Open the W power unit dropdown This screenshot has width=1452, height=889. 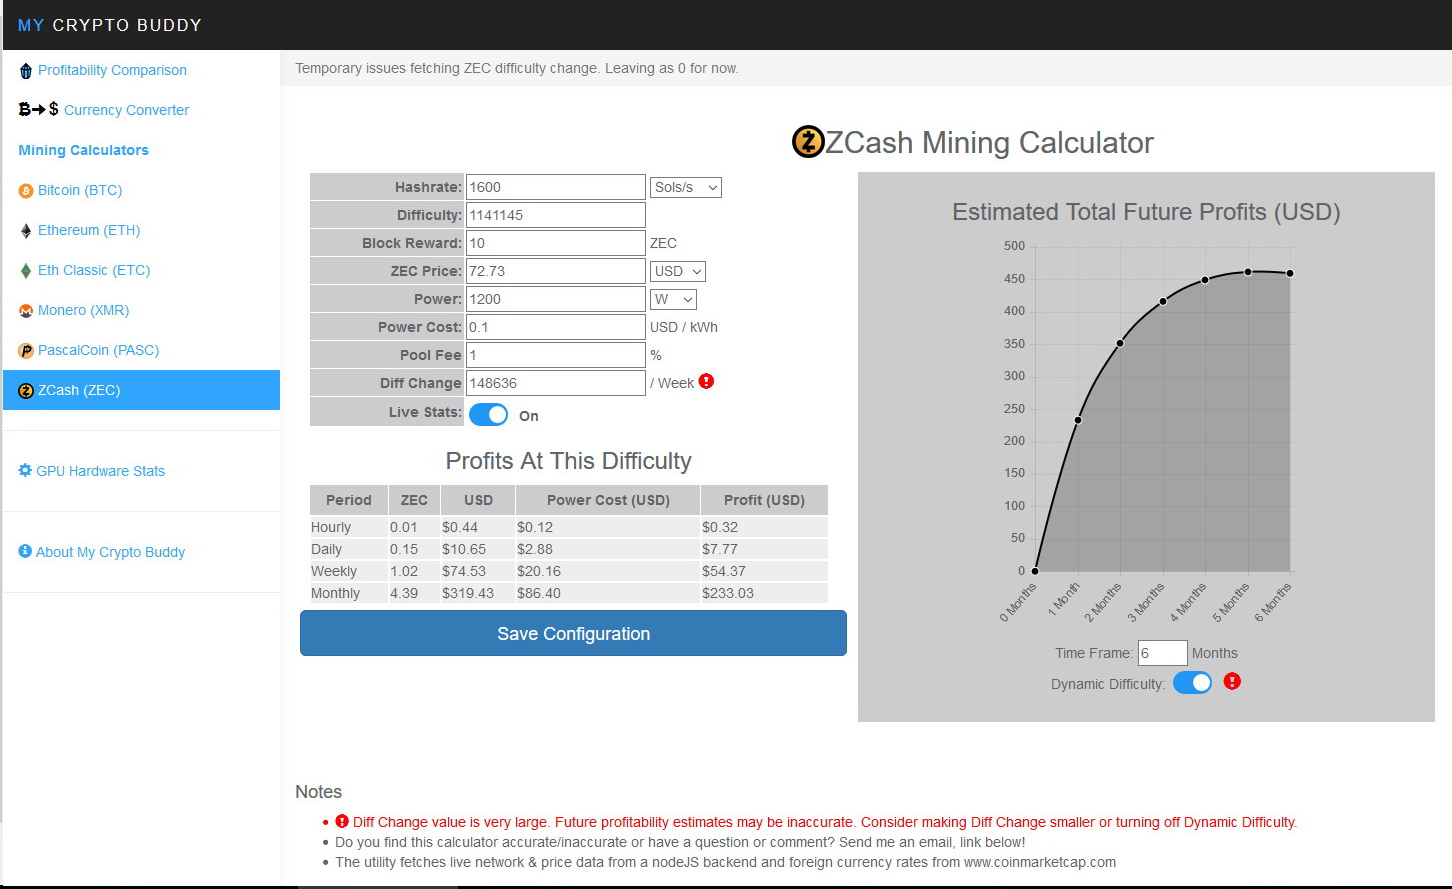pos(673,299)
